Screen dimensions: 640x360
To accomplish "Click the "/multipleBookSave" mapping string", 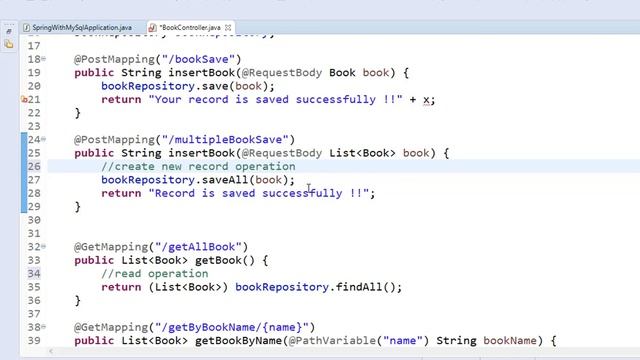I will pos(225,140).
